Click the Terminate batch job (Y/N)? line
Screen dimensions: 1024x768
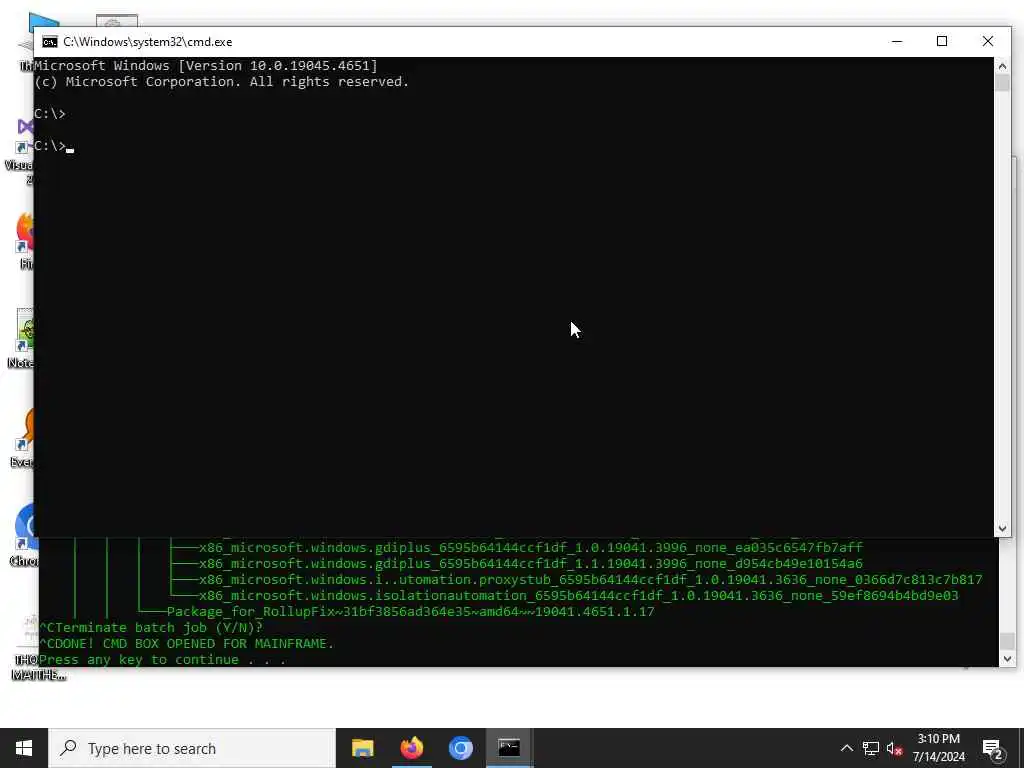tap(151, 628)
